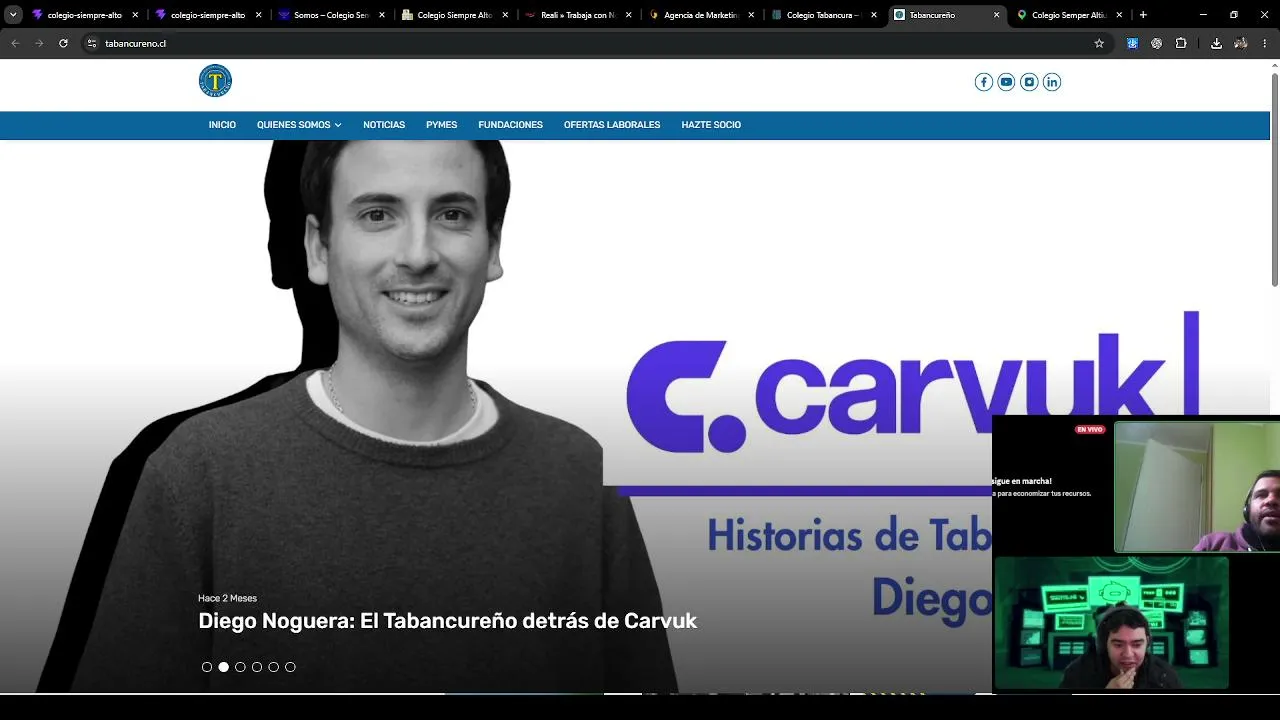The height and width of the screenshot is (720, 1280).
Task: Select the third slide indicator dot
Action: click(240, 667)
